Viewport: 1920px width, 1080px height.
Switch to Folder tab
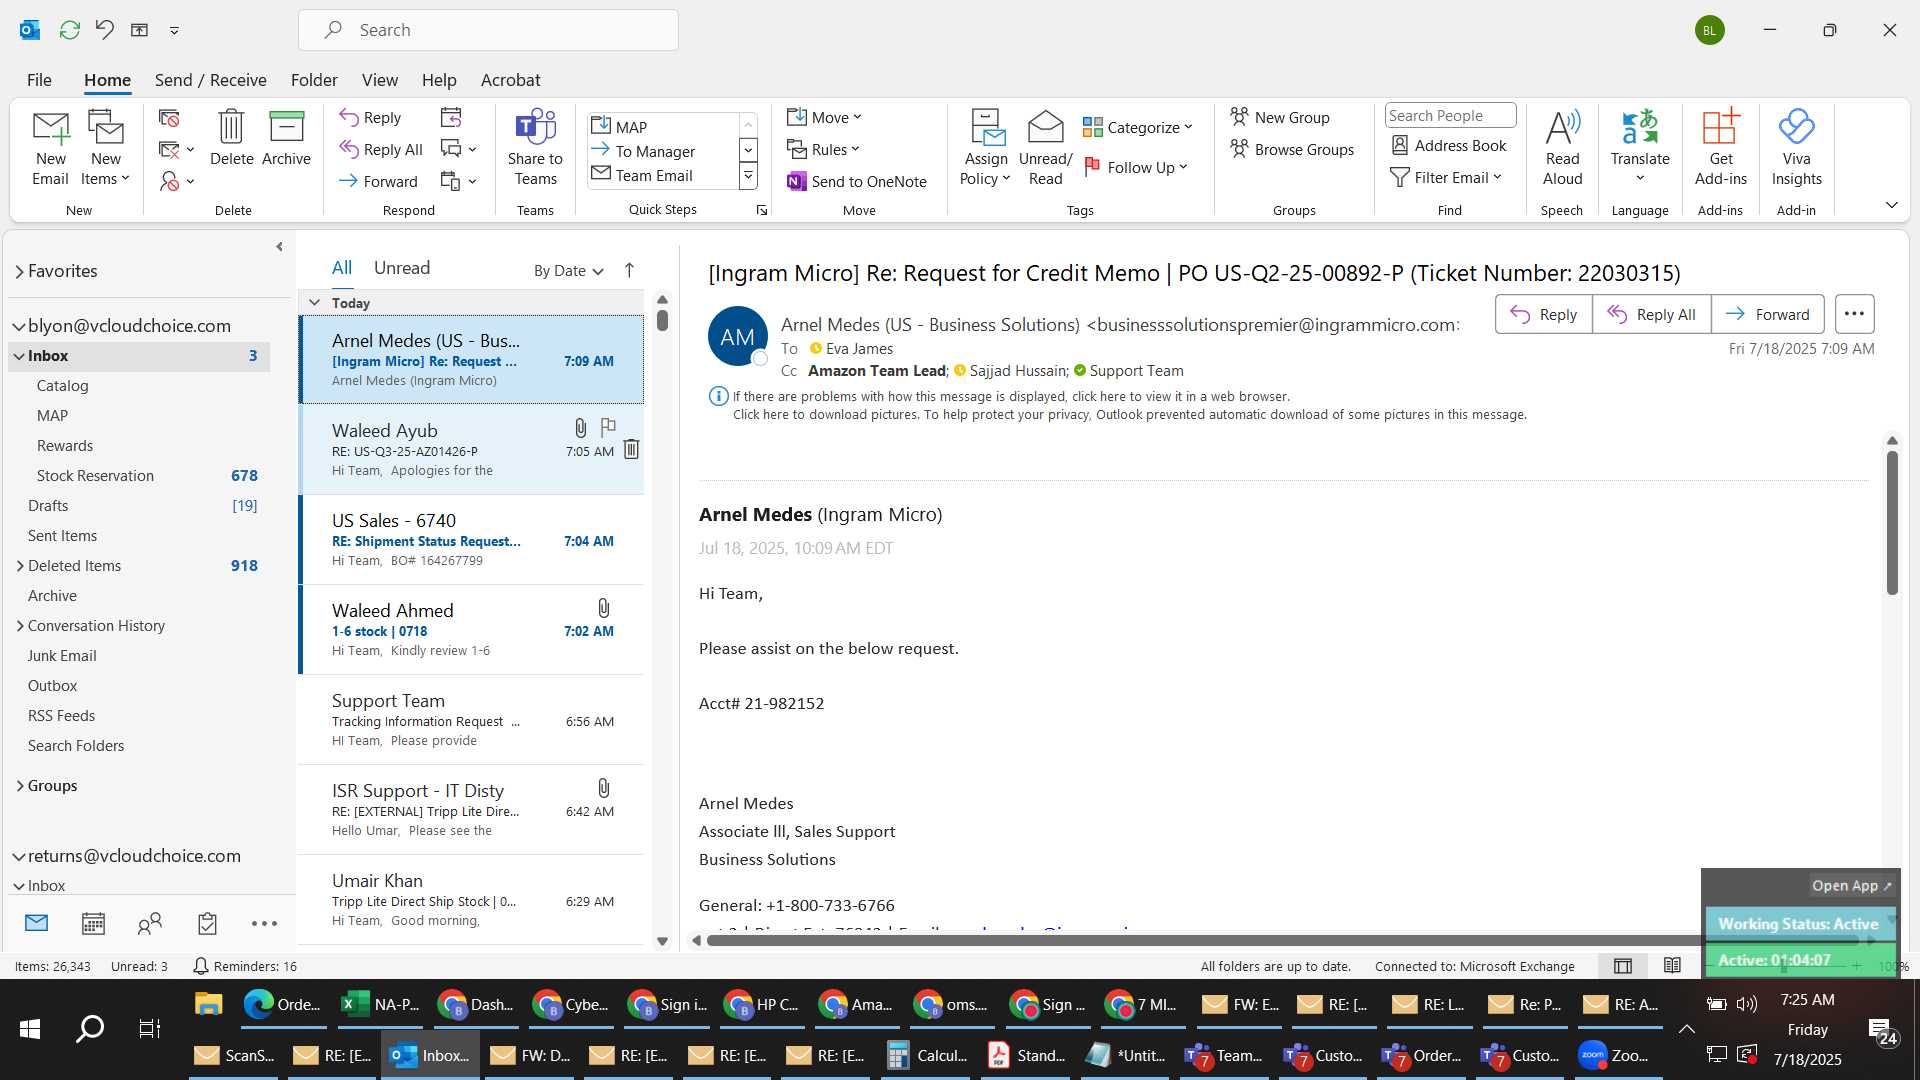point(314,80)
